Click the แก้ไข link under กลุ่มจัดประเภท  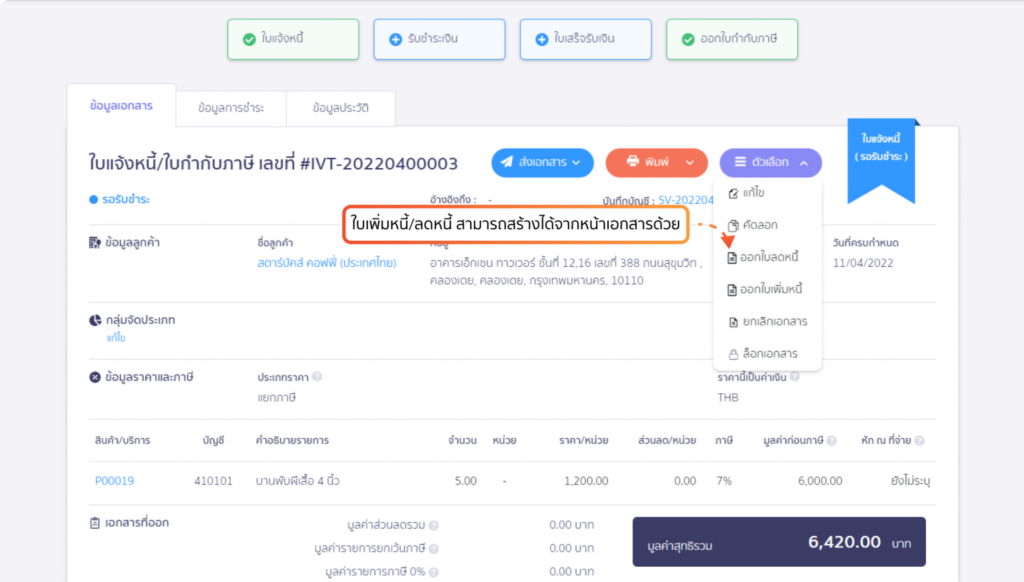coord(116,338)
